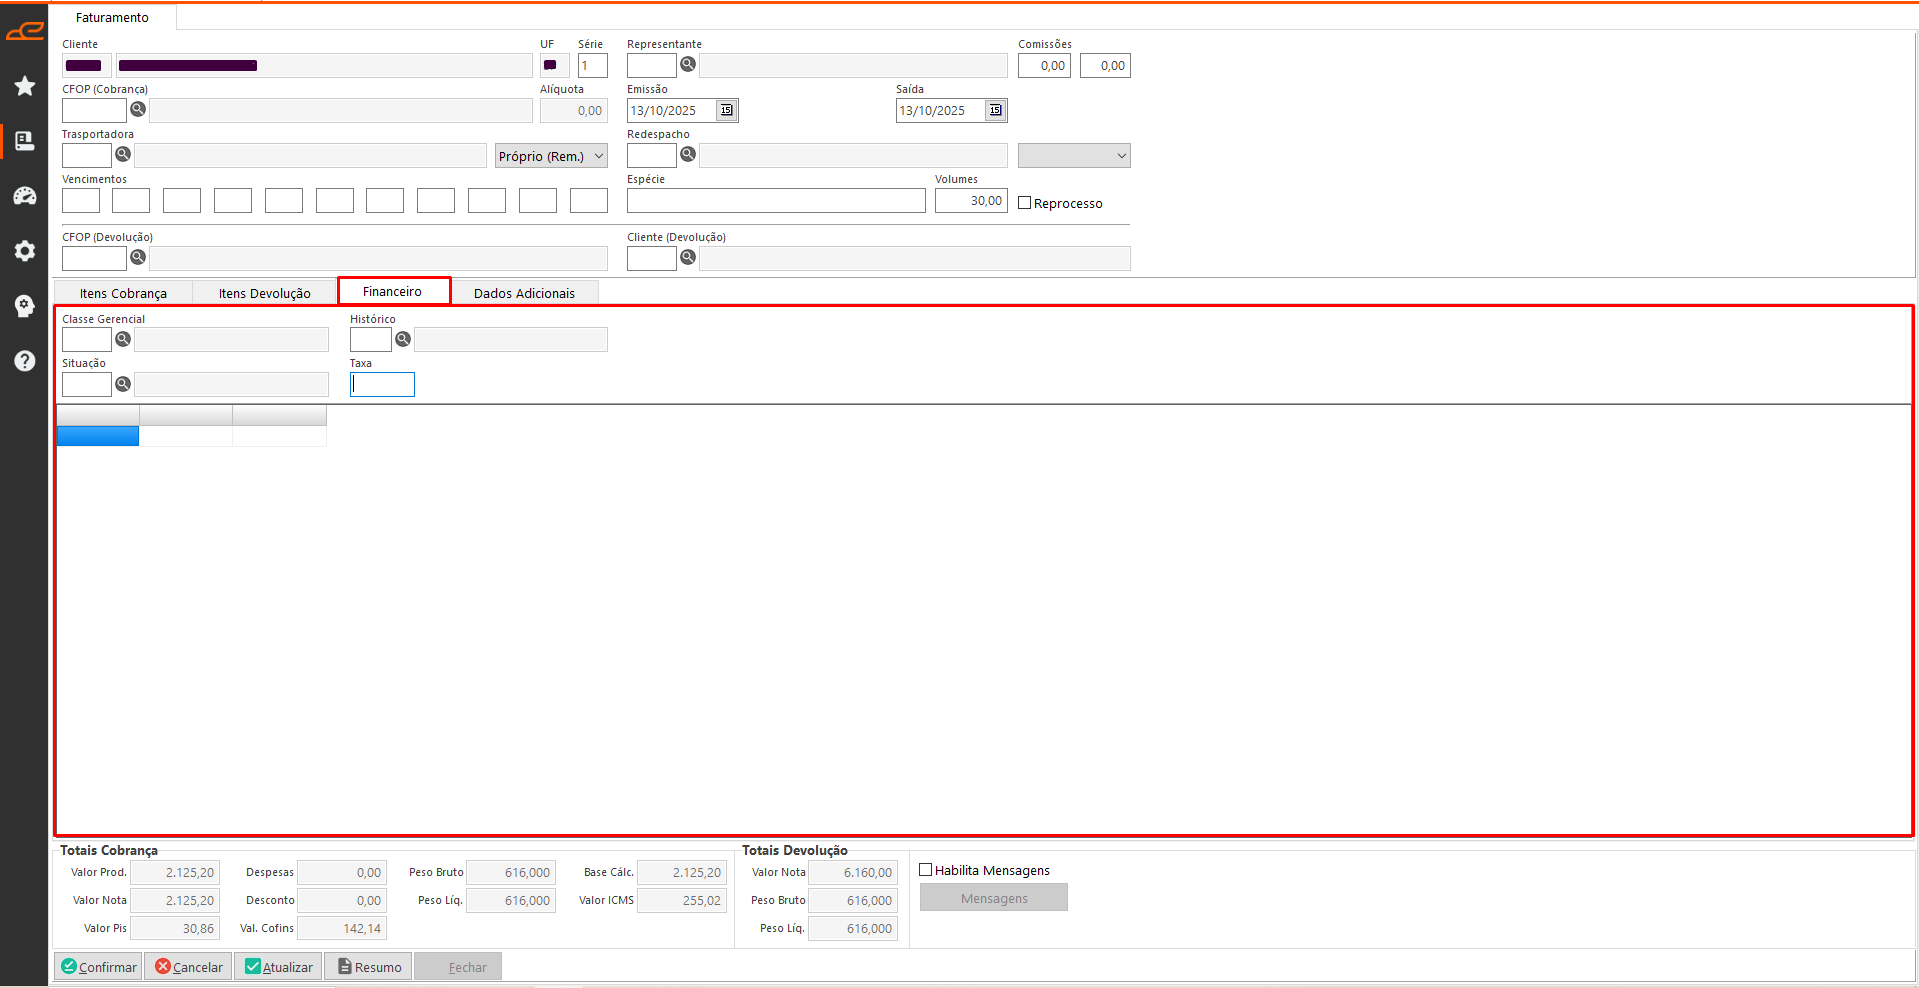The width and height of the screenshot is (1919, 988).
Task: Click the Resumo button
Action: tap(369, 967)
